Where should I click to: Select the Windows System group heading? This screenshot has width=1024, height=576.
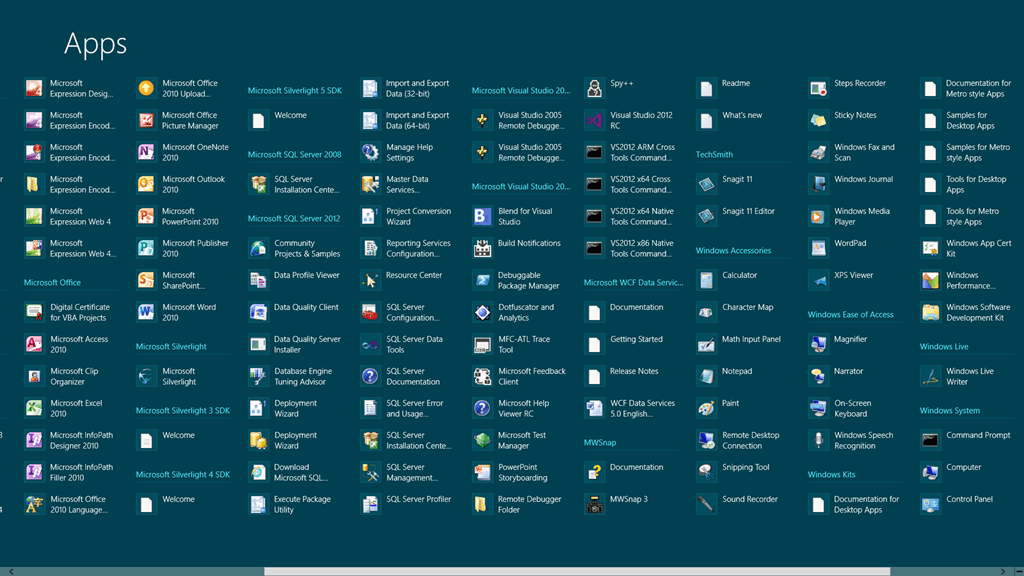click(950, 411)
